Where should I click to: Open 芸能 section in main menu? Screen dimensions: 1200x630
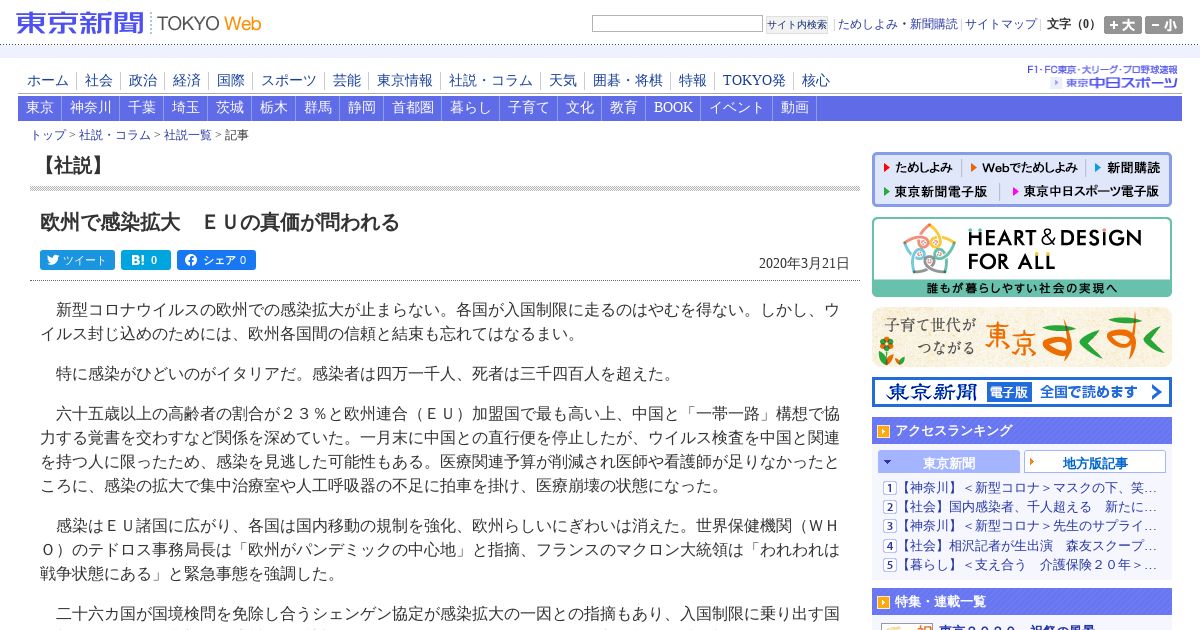tap(347, 80)
